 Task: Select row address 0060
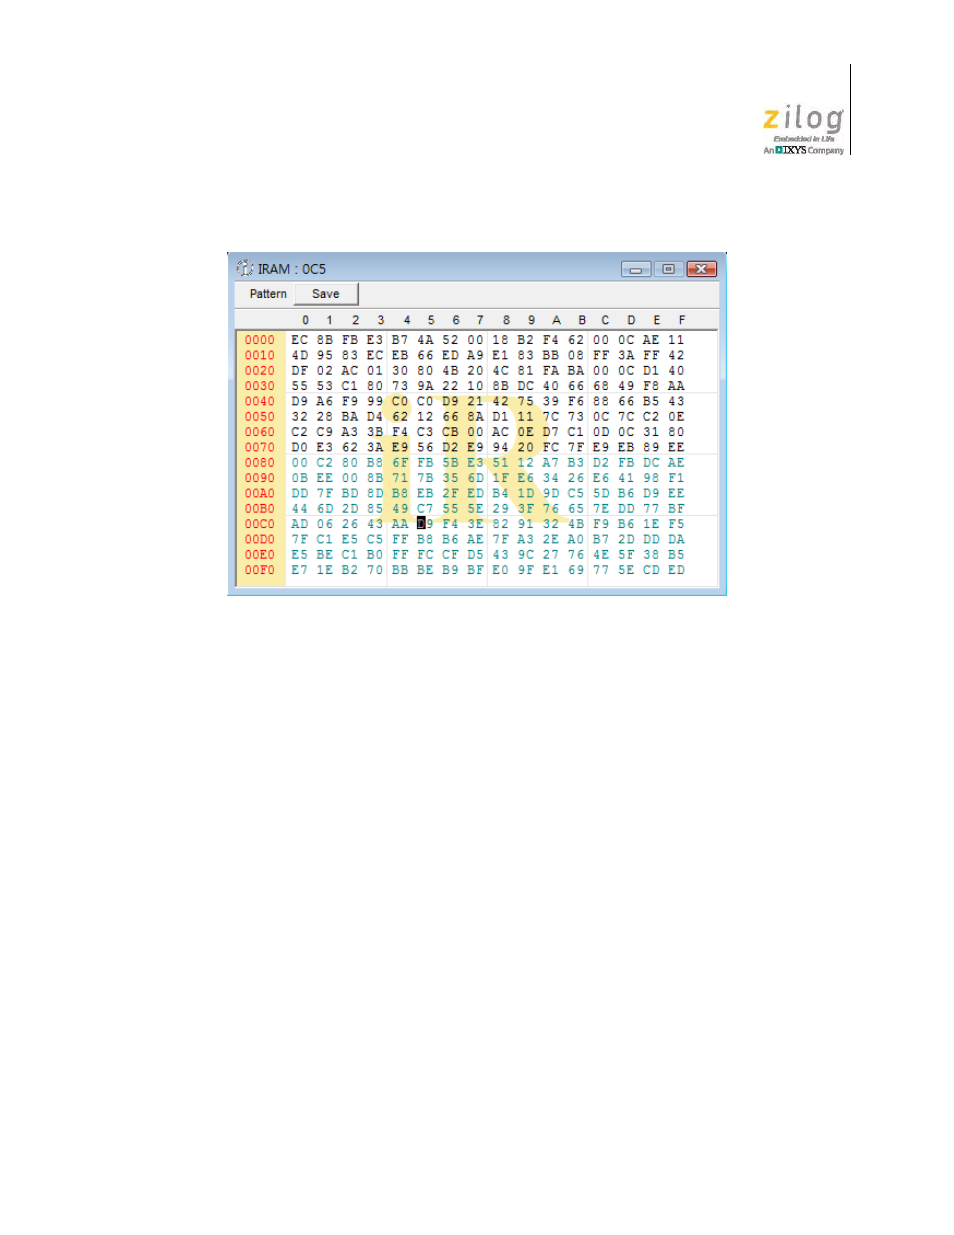coord(260,432)
